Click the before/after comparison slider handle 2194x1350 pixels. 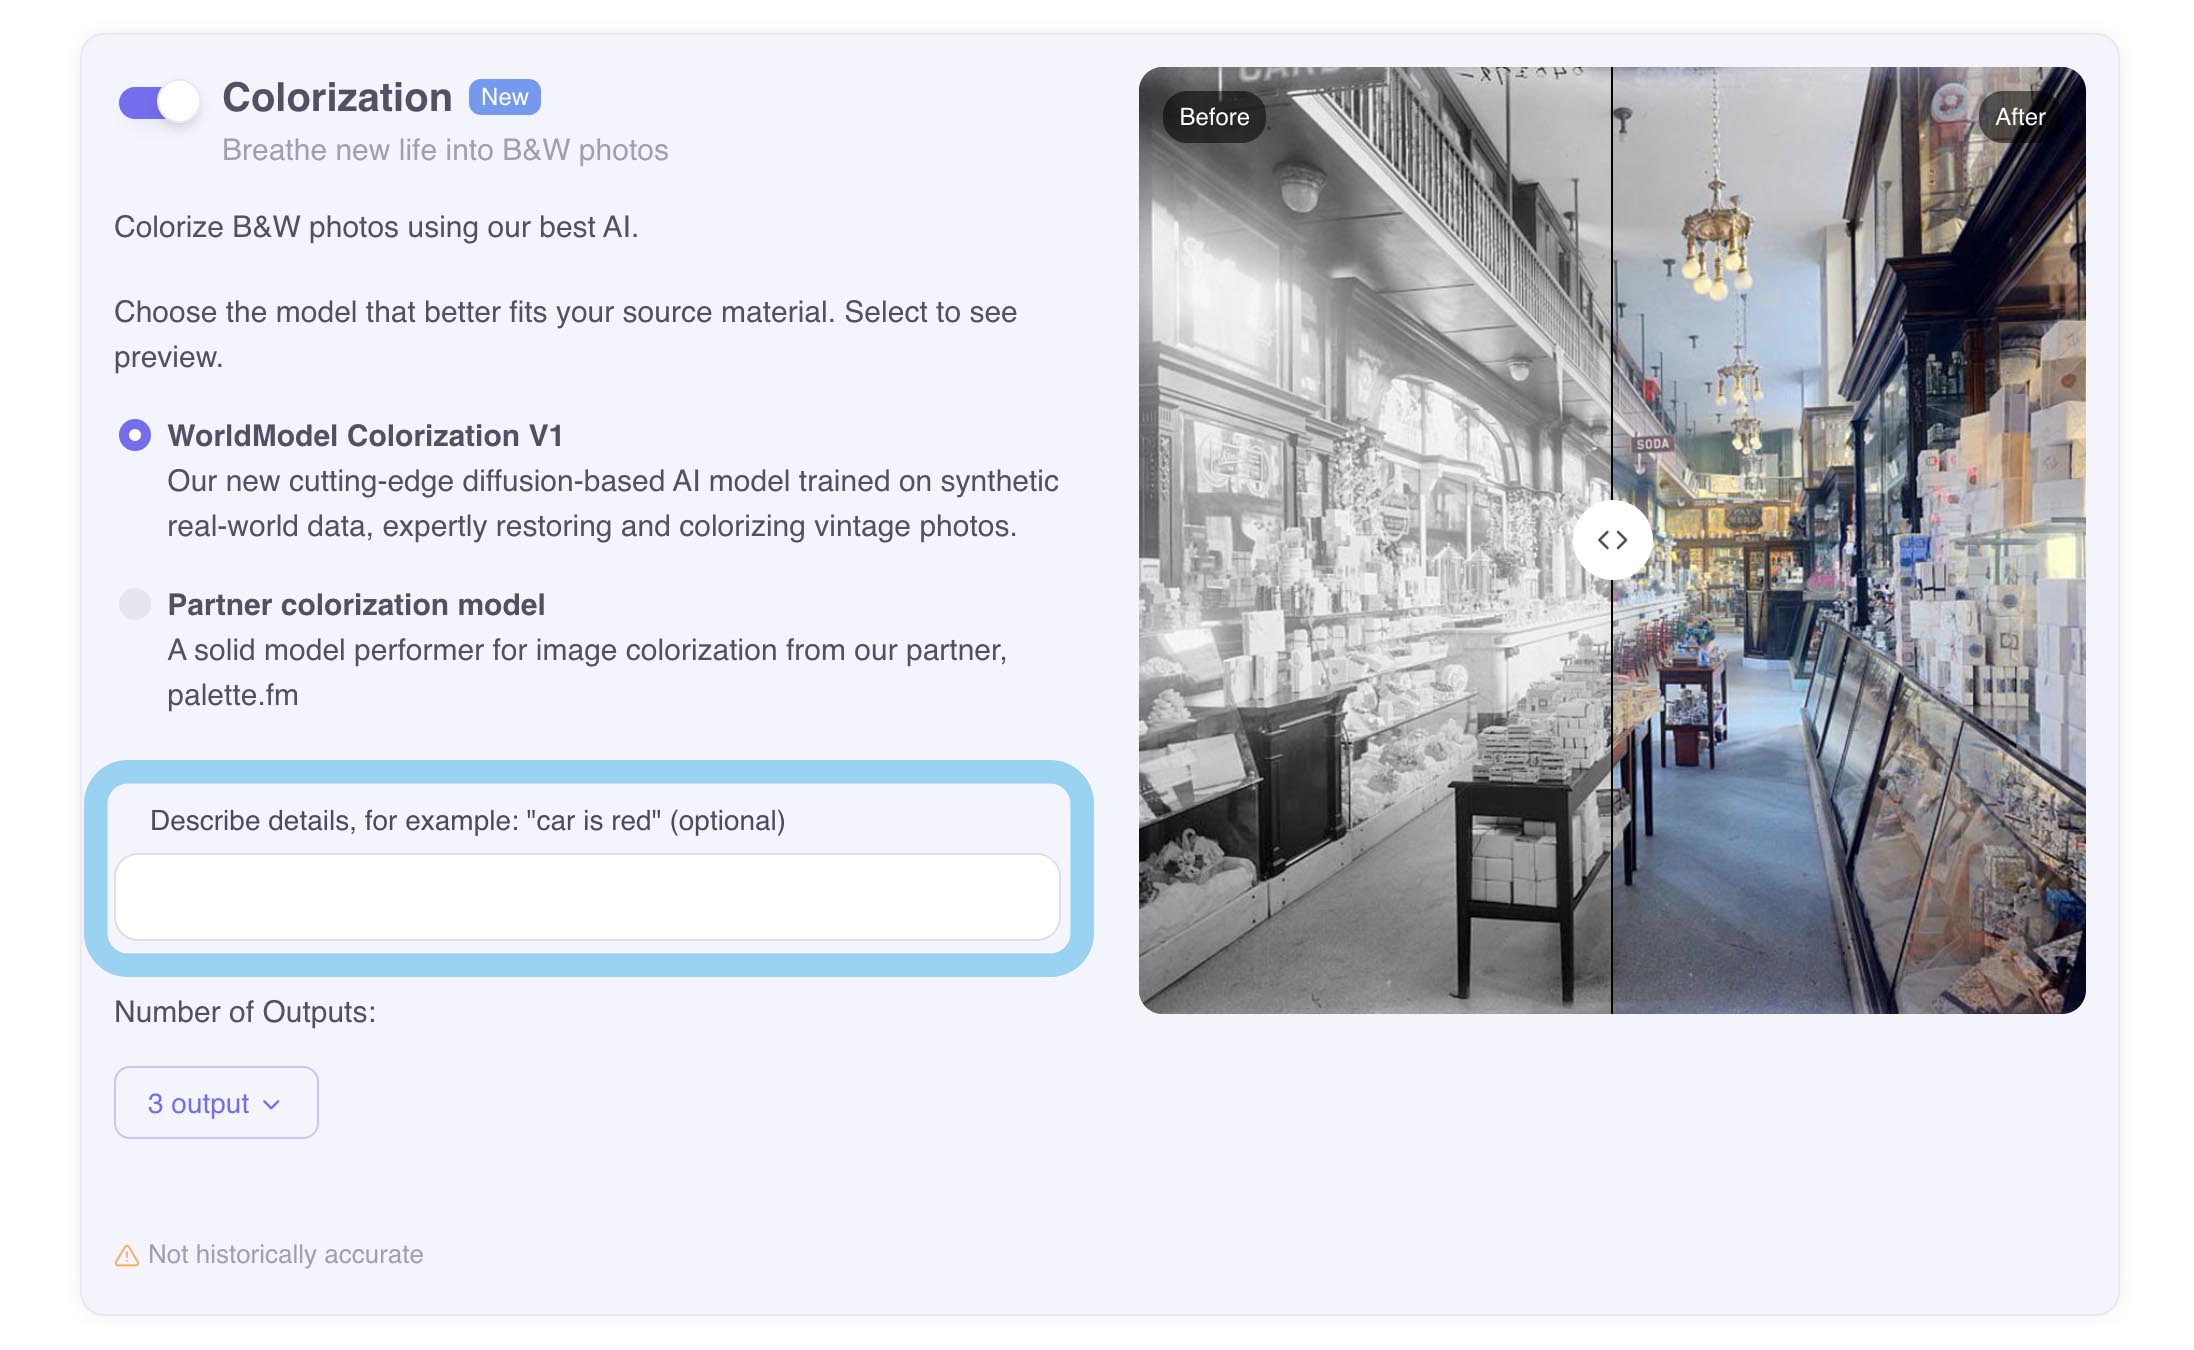point(1612,540)
